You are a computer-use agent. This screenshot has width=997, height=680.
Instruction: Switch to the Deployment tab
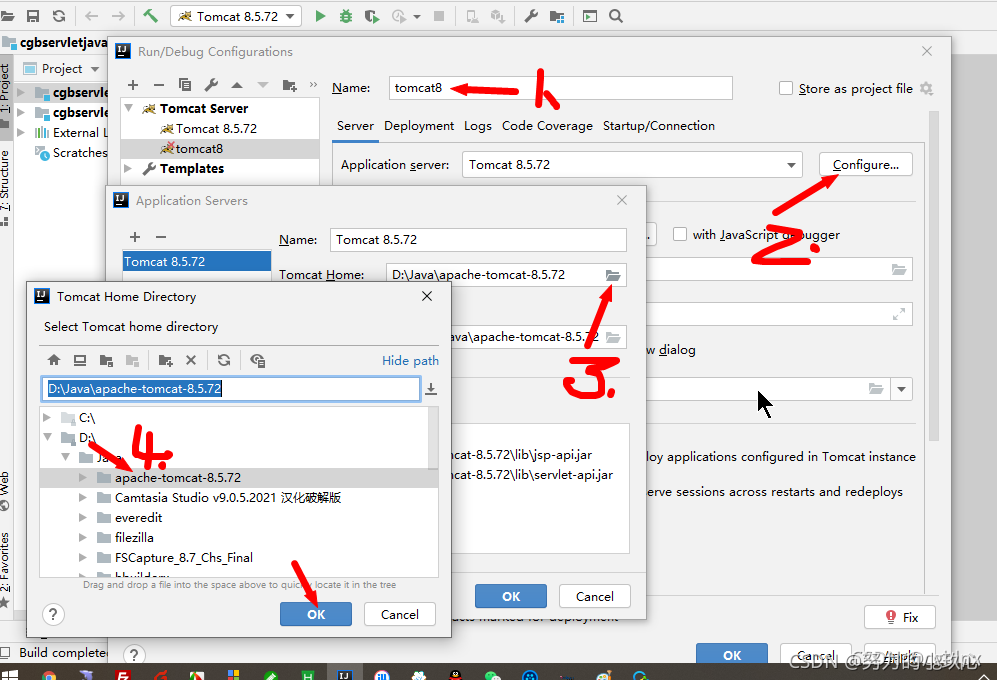418,125
